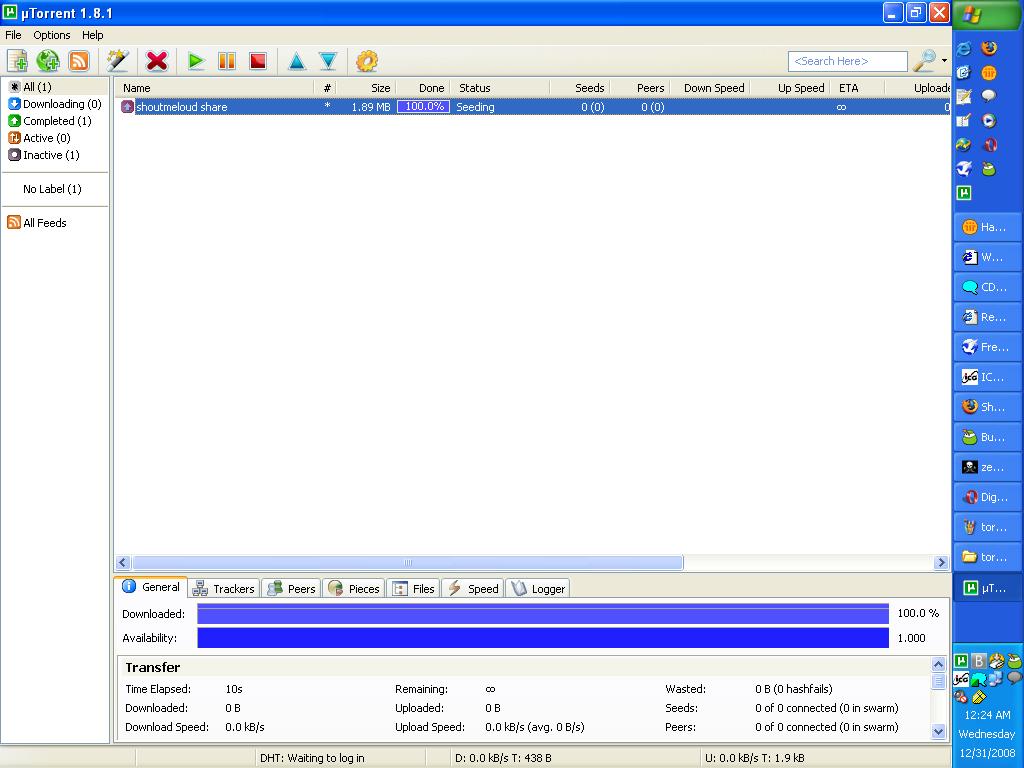Open the File menu

(x=13, y=35)
